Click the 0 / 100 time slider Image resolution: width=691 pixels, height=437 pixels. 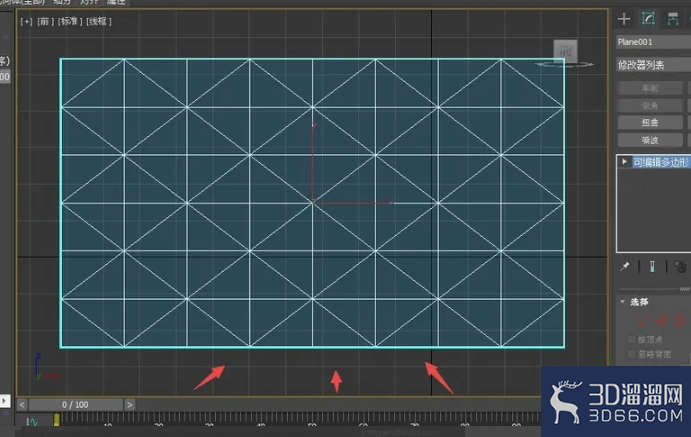[75, 404]
